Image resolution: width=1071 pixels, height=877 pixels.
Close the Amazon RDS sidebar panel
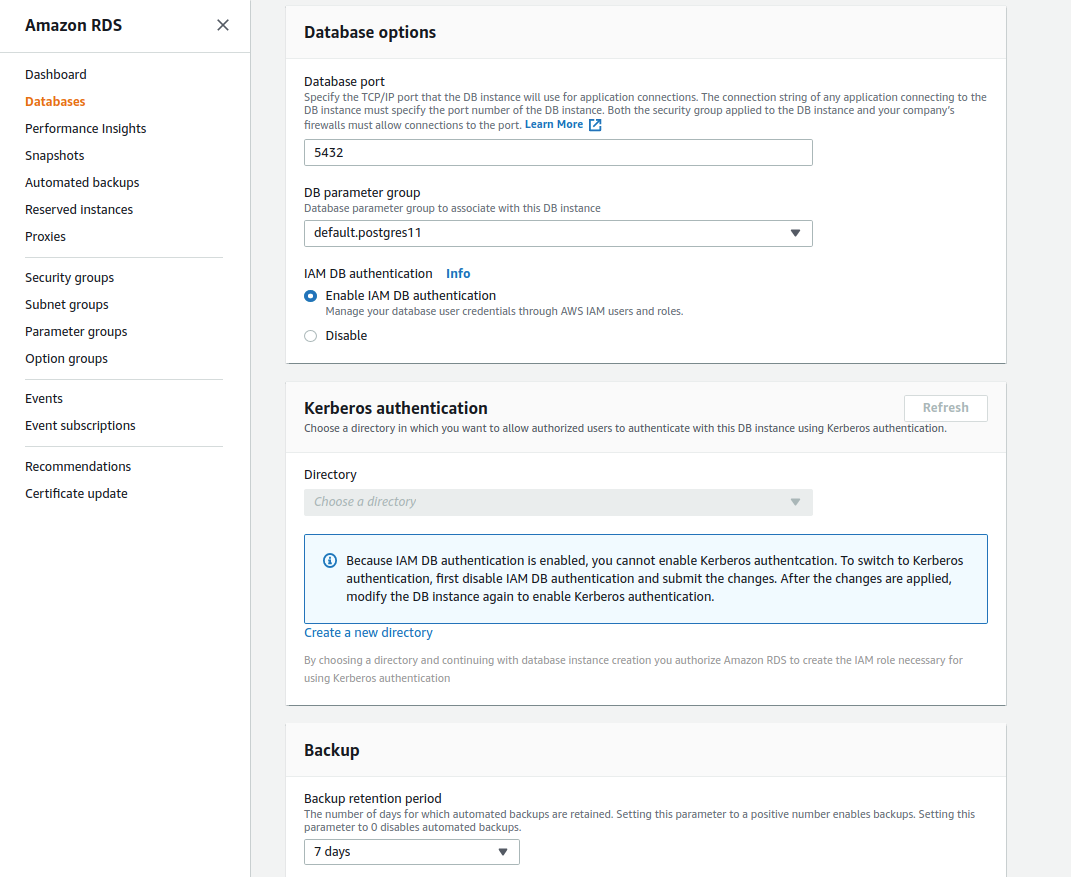point(223,25)
